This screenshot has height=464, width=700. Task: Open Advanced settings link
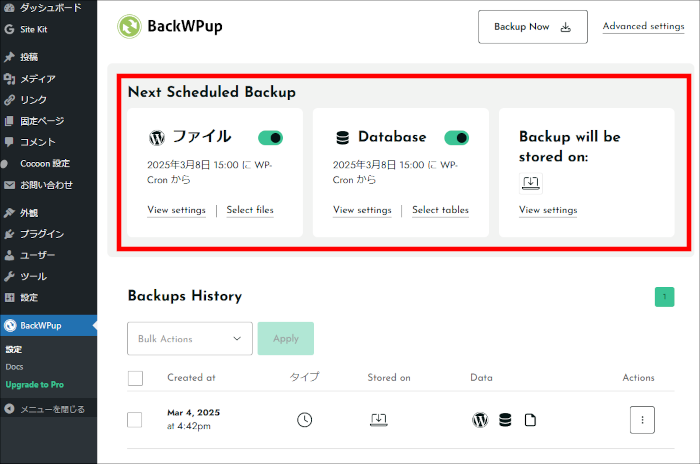(643, 26)
